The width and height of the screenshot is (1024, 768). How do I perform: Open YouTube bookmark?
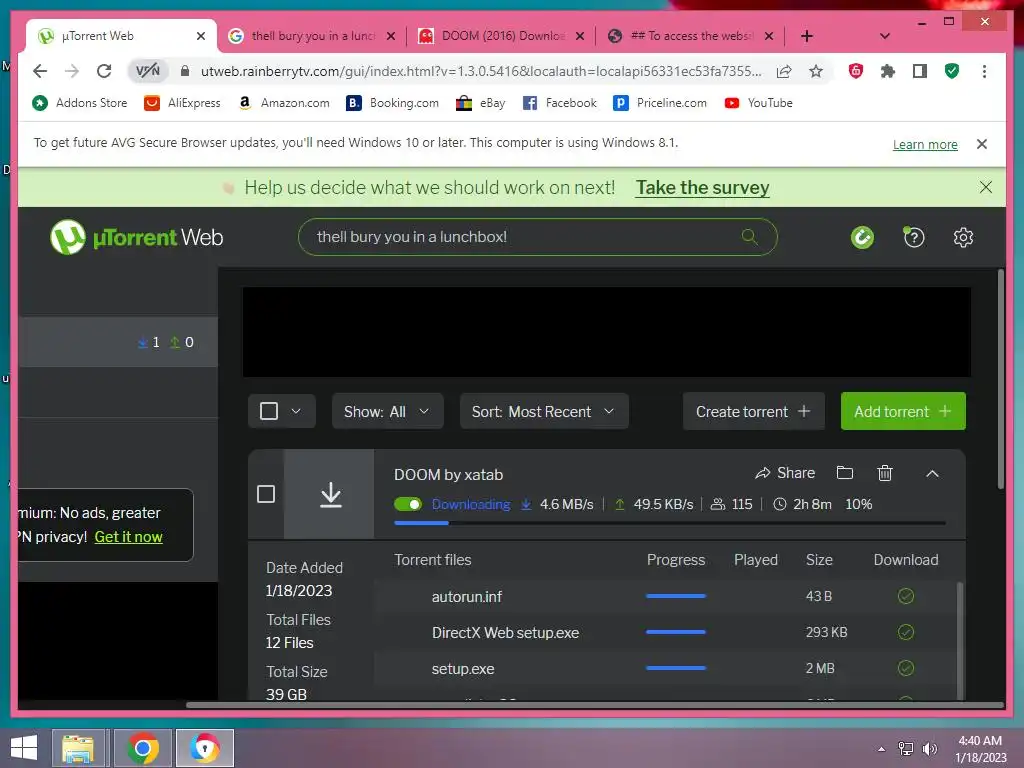[x=758, y=103]
